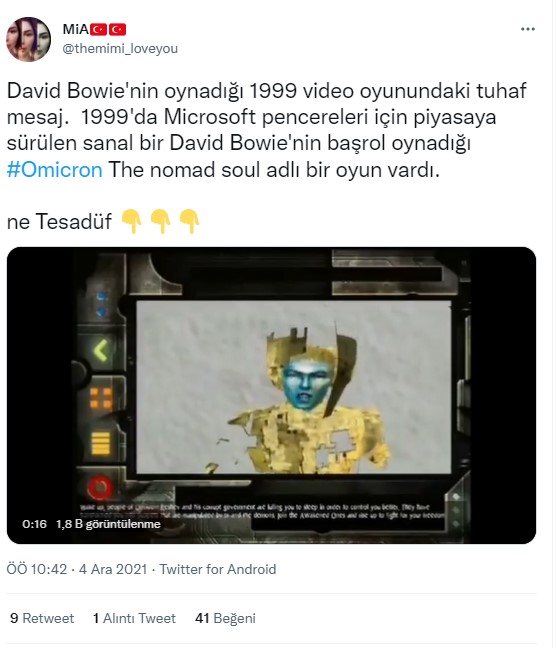Open the @themimi_loveyou handle
Viewport: 556px width, 648px height.
click(x=120, y=48)
